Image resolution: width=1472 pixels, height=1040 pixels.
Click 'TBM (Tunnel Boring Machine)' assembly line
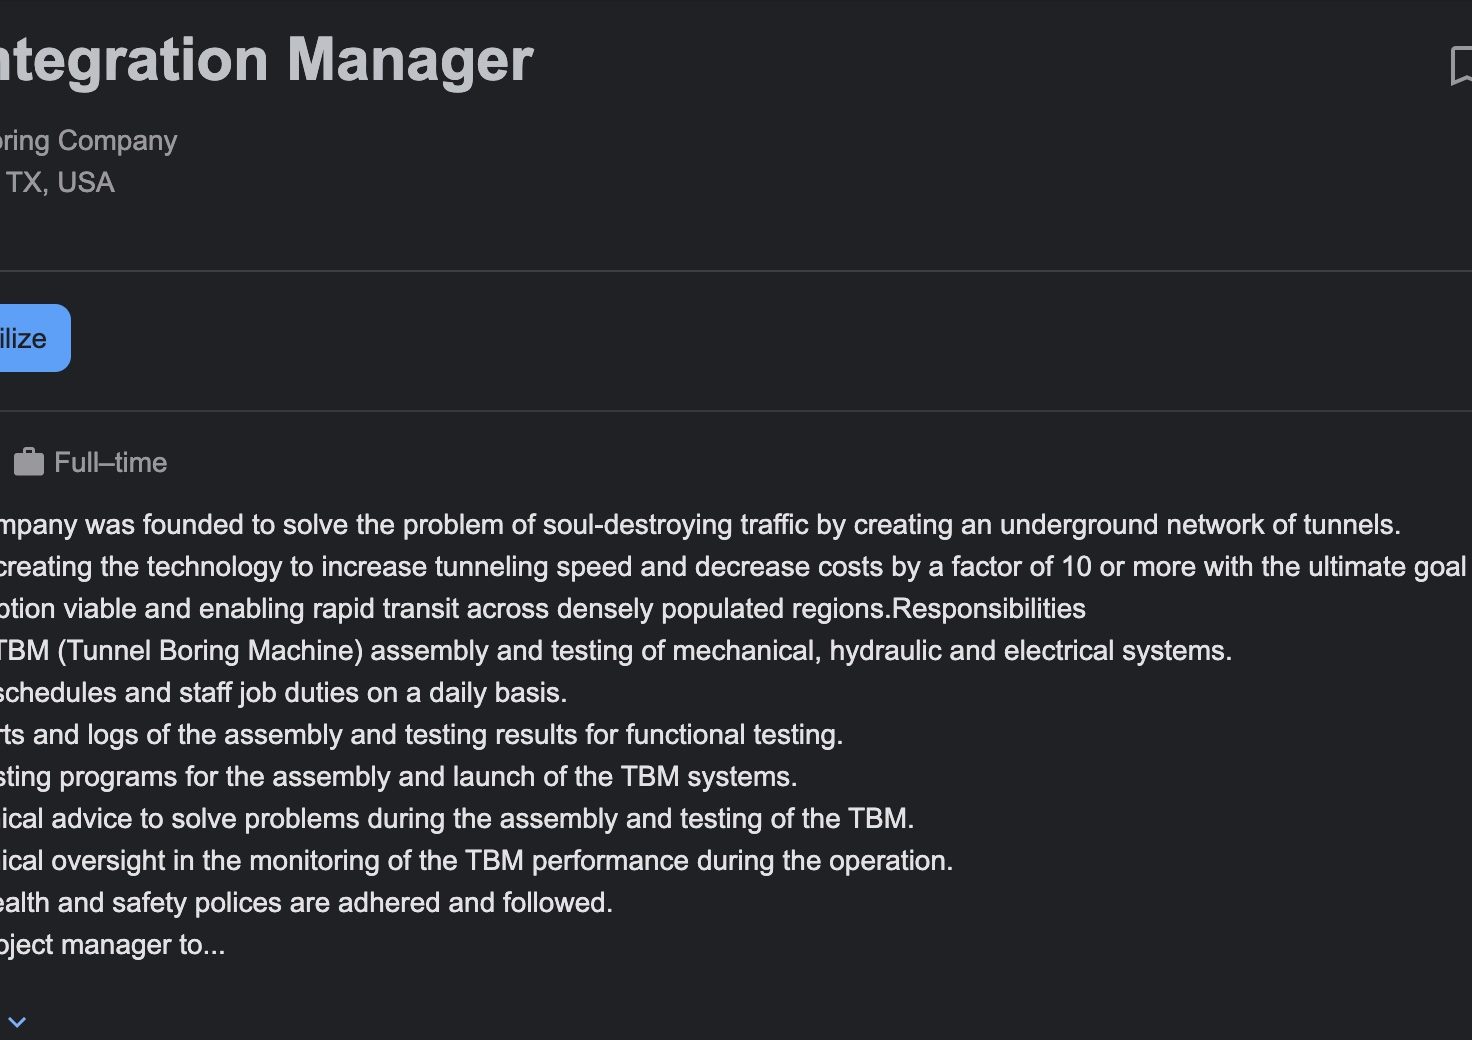(616, 650)
